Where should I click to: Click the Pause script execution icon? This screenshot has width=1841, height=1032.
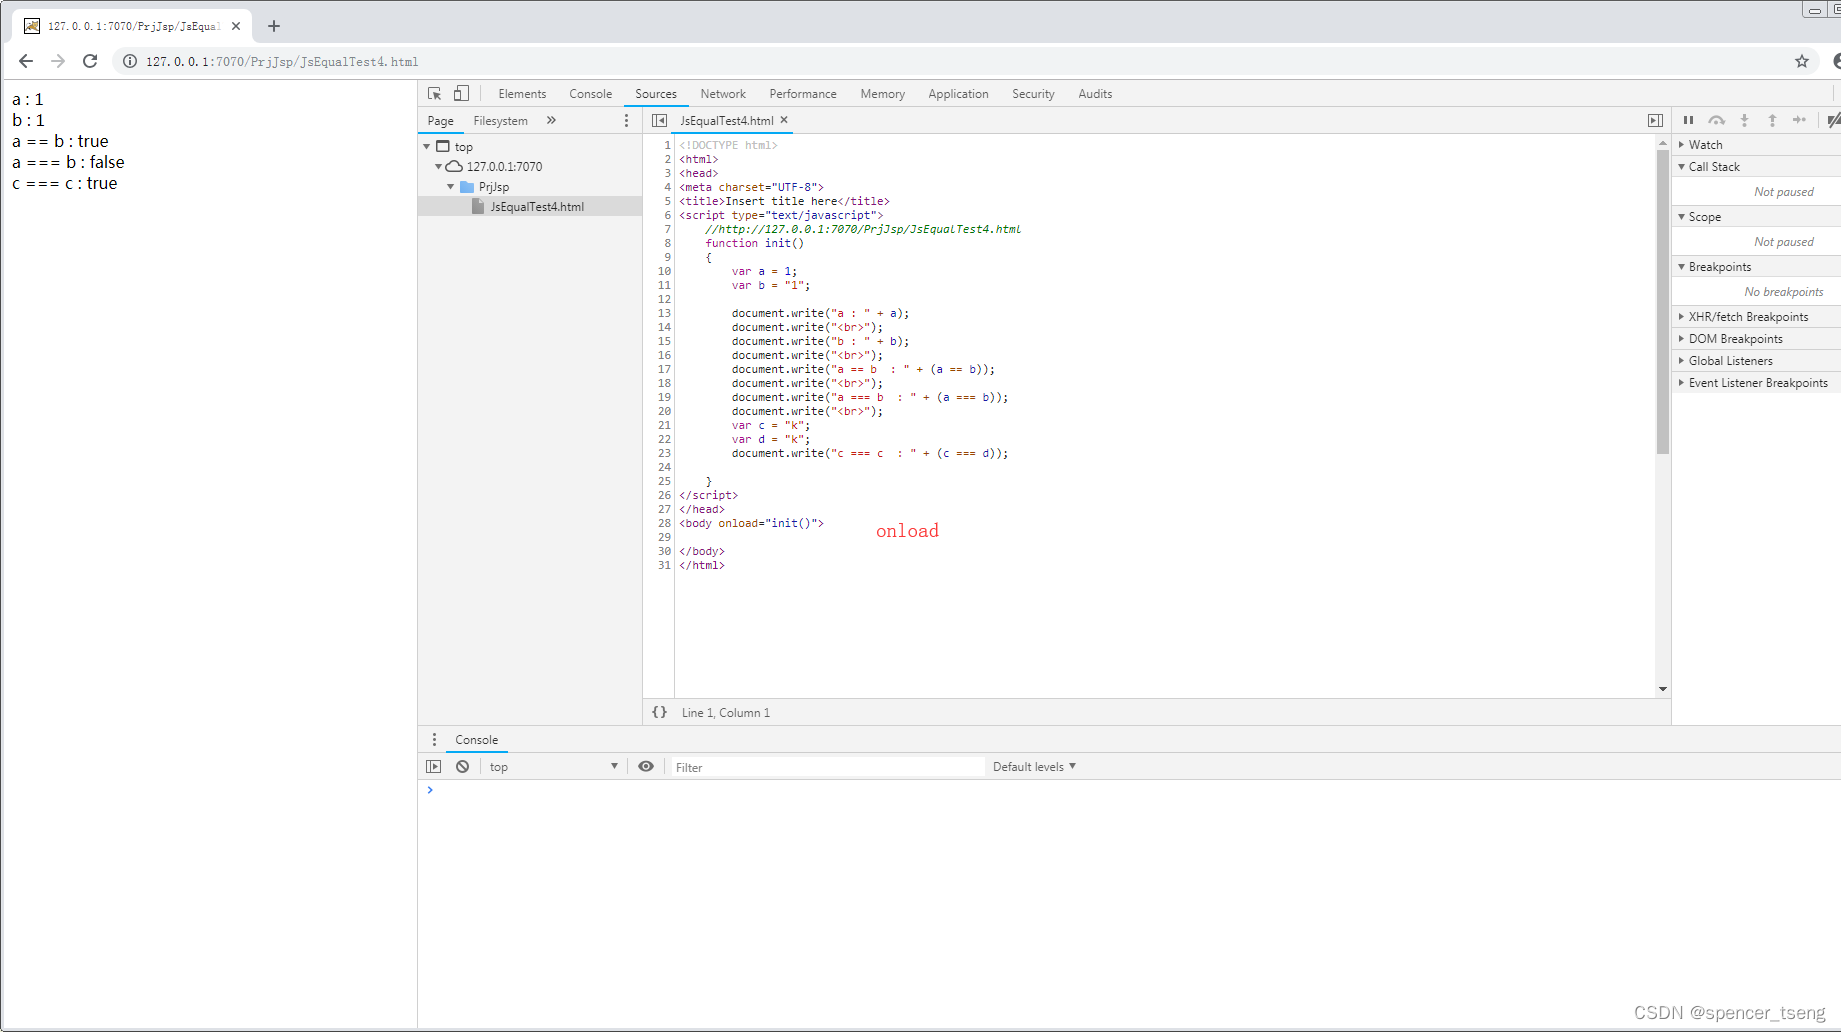(1688, 120)
